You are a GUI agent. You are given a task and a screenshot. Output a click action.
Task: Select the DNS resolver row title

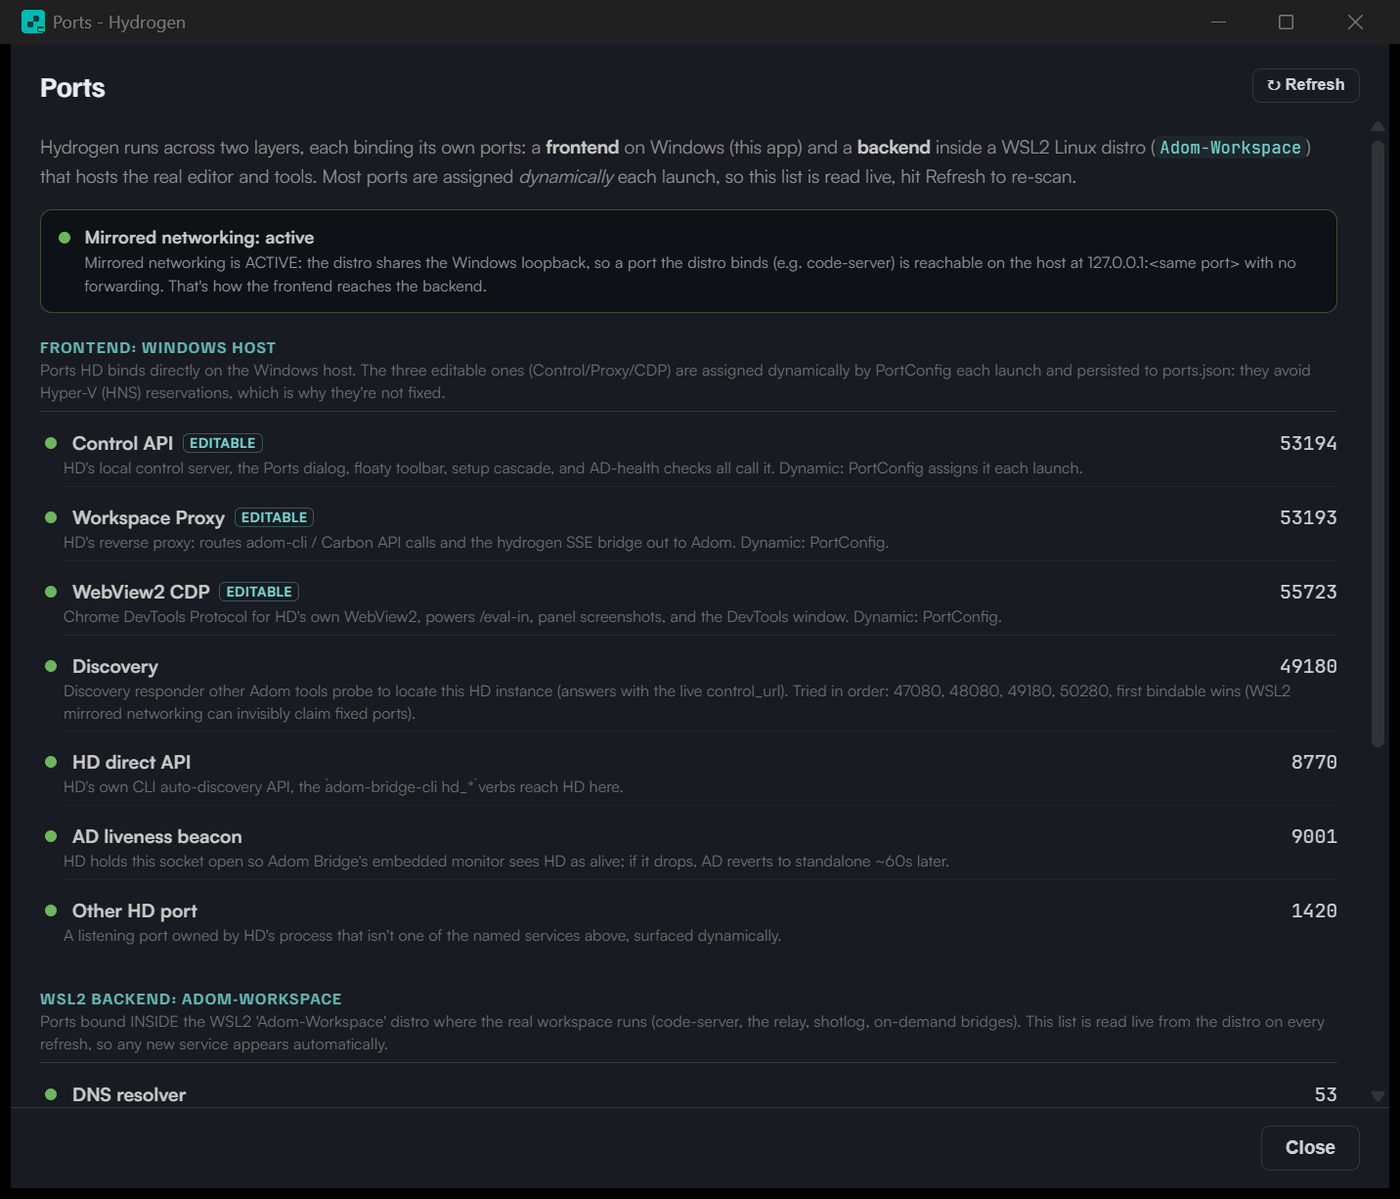coord(129,1095)
